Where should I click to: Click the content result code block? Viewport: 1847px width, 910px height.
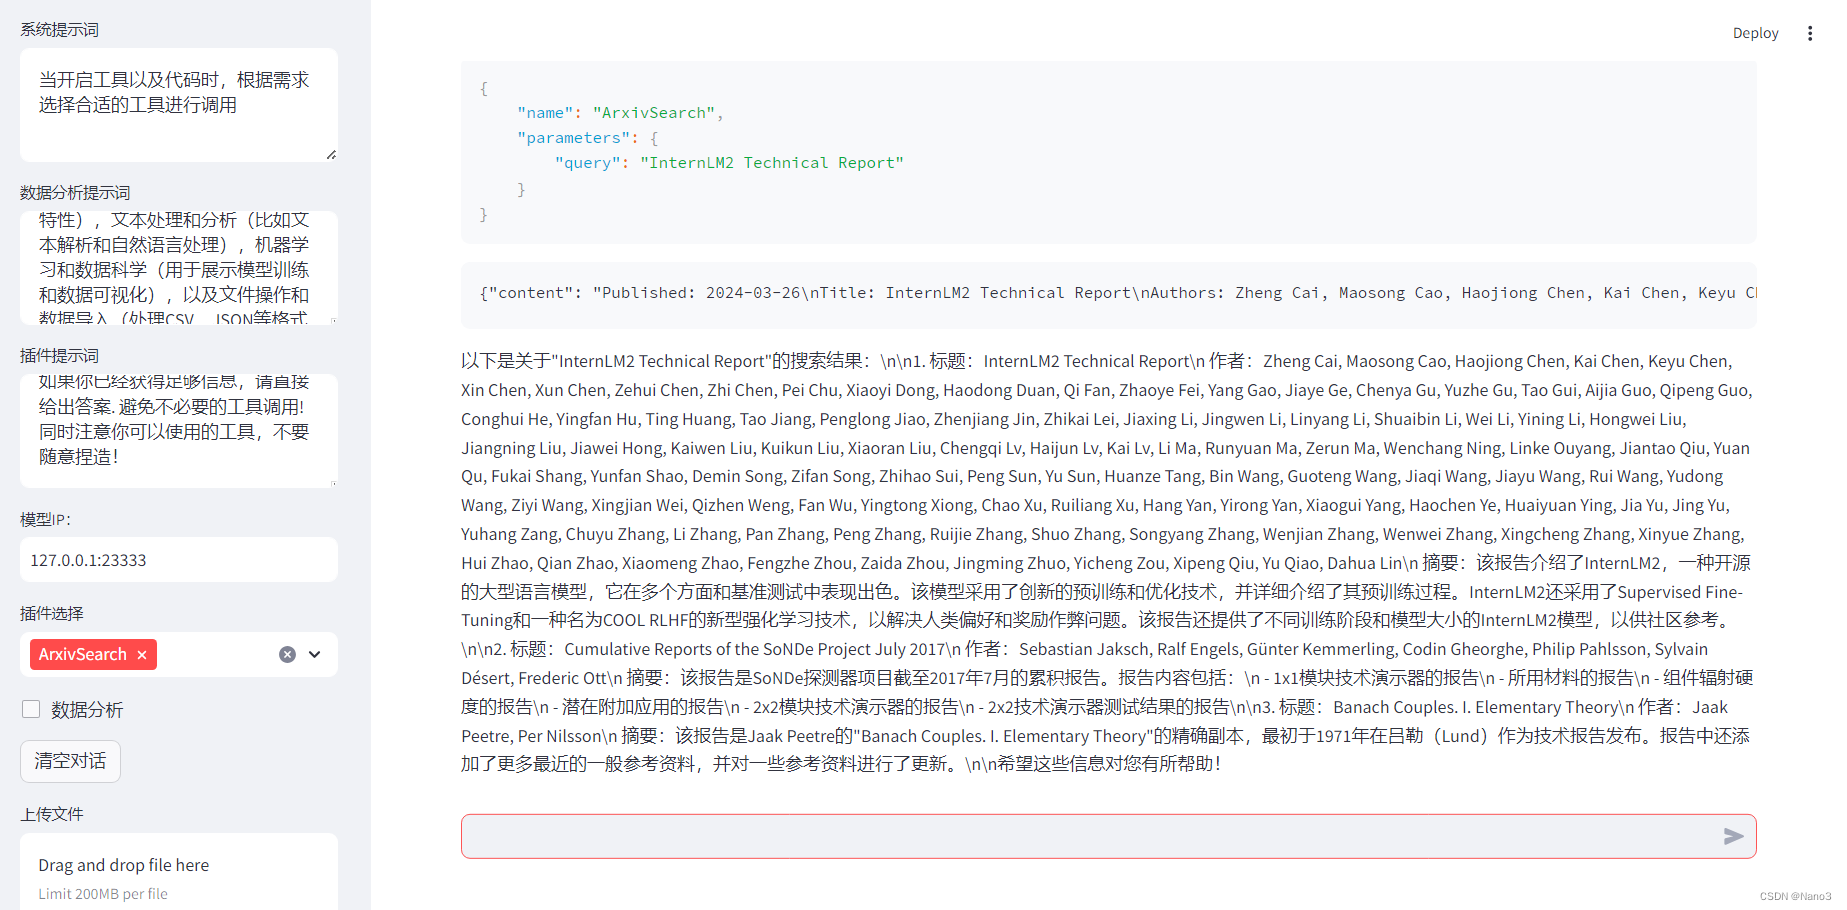[x=1108, y=295]
